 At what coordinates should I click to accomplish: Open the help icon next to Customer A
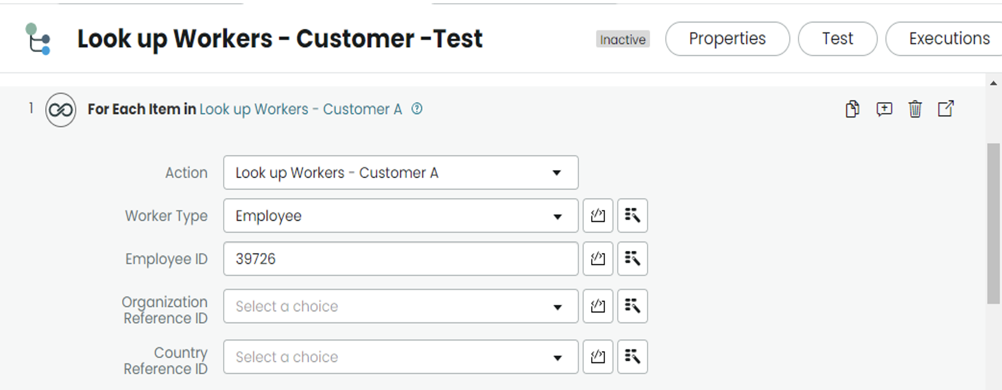tap(417, 109)
